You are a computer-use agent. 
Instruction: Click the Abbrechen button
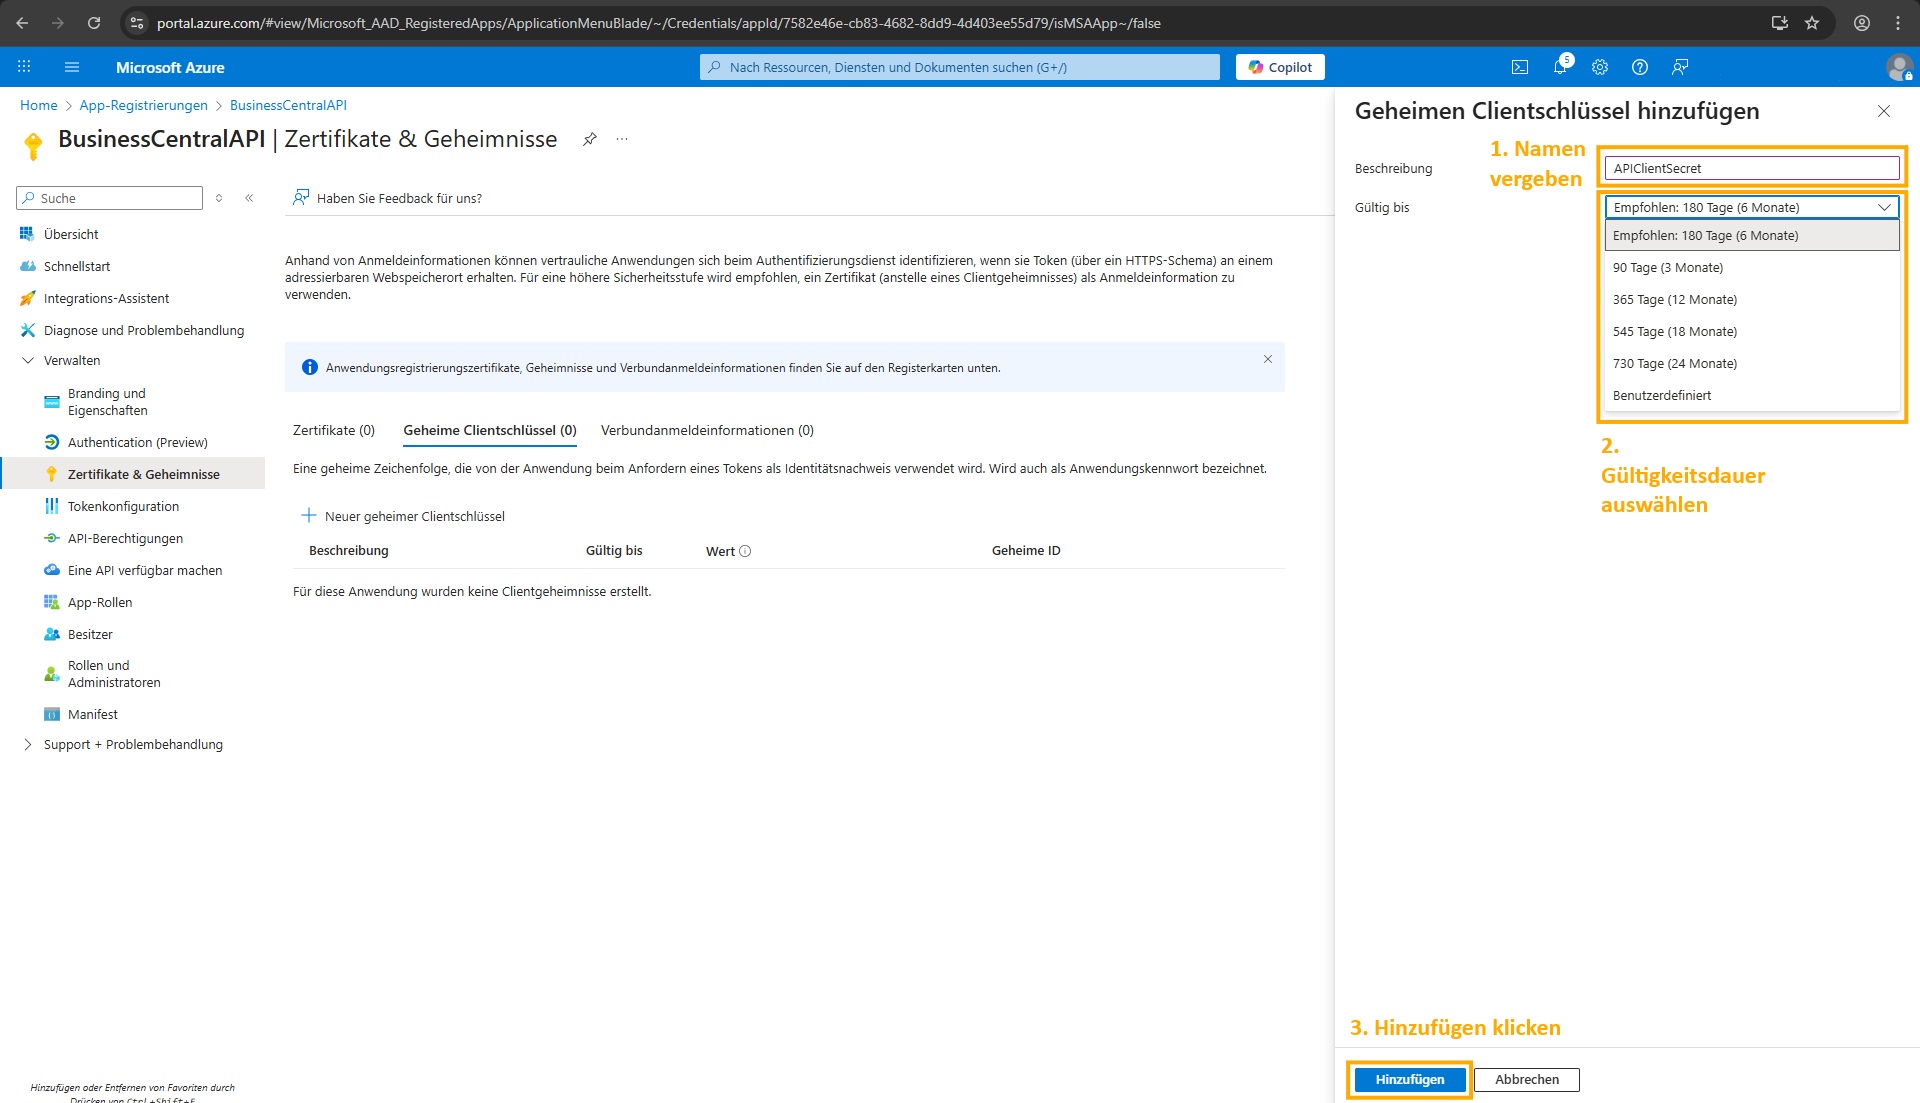point(1527,1079)
